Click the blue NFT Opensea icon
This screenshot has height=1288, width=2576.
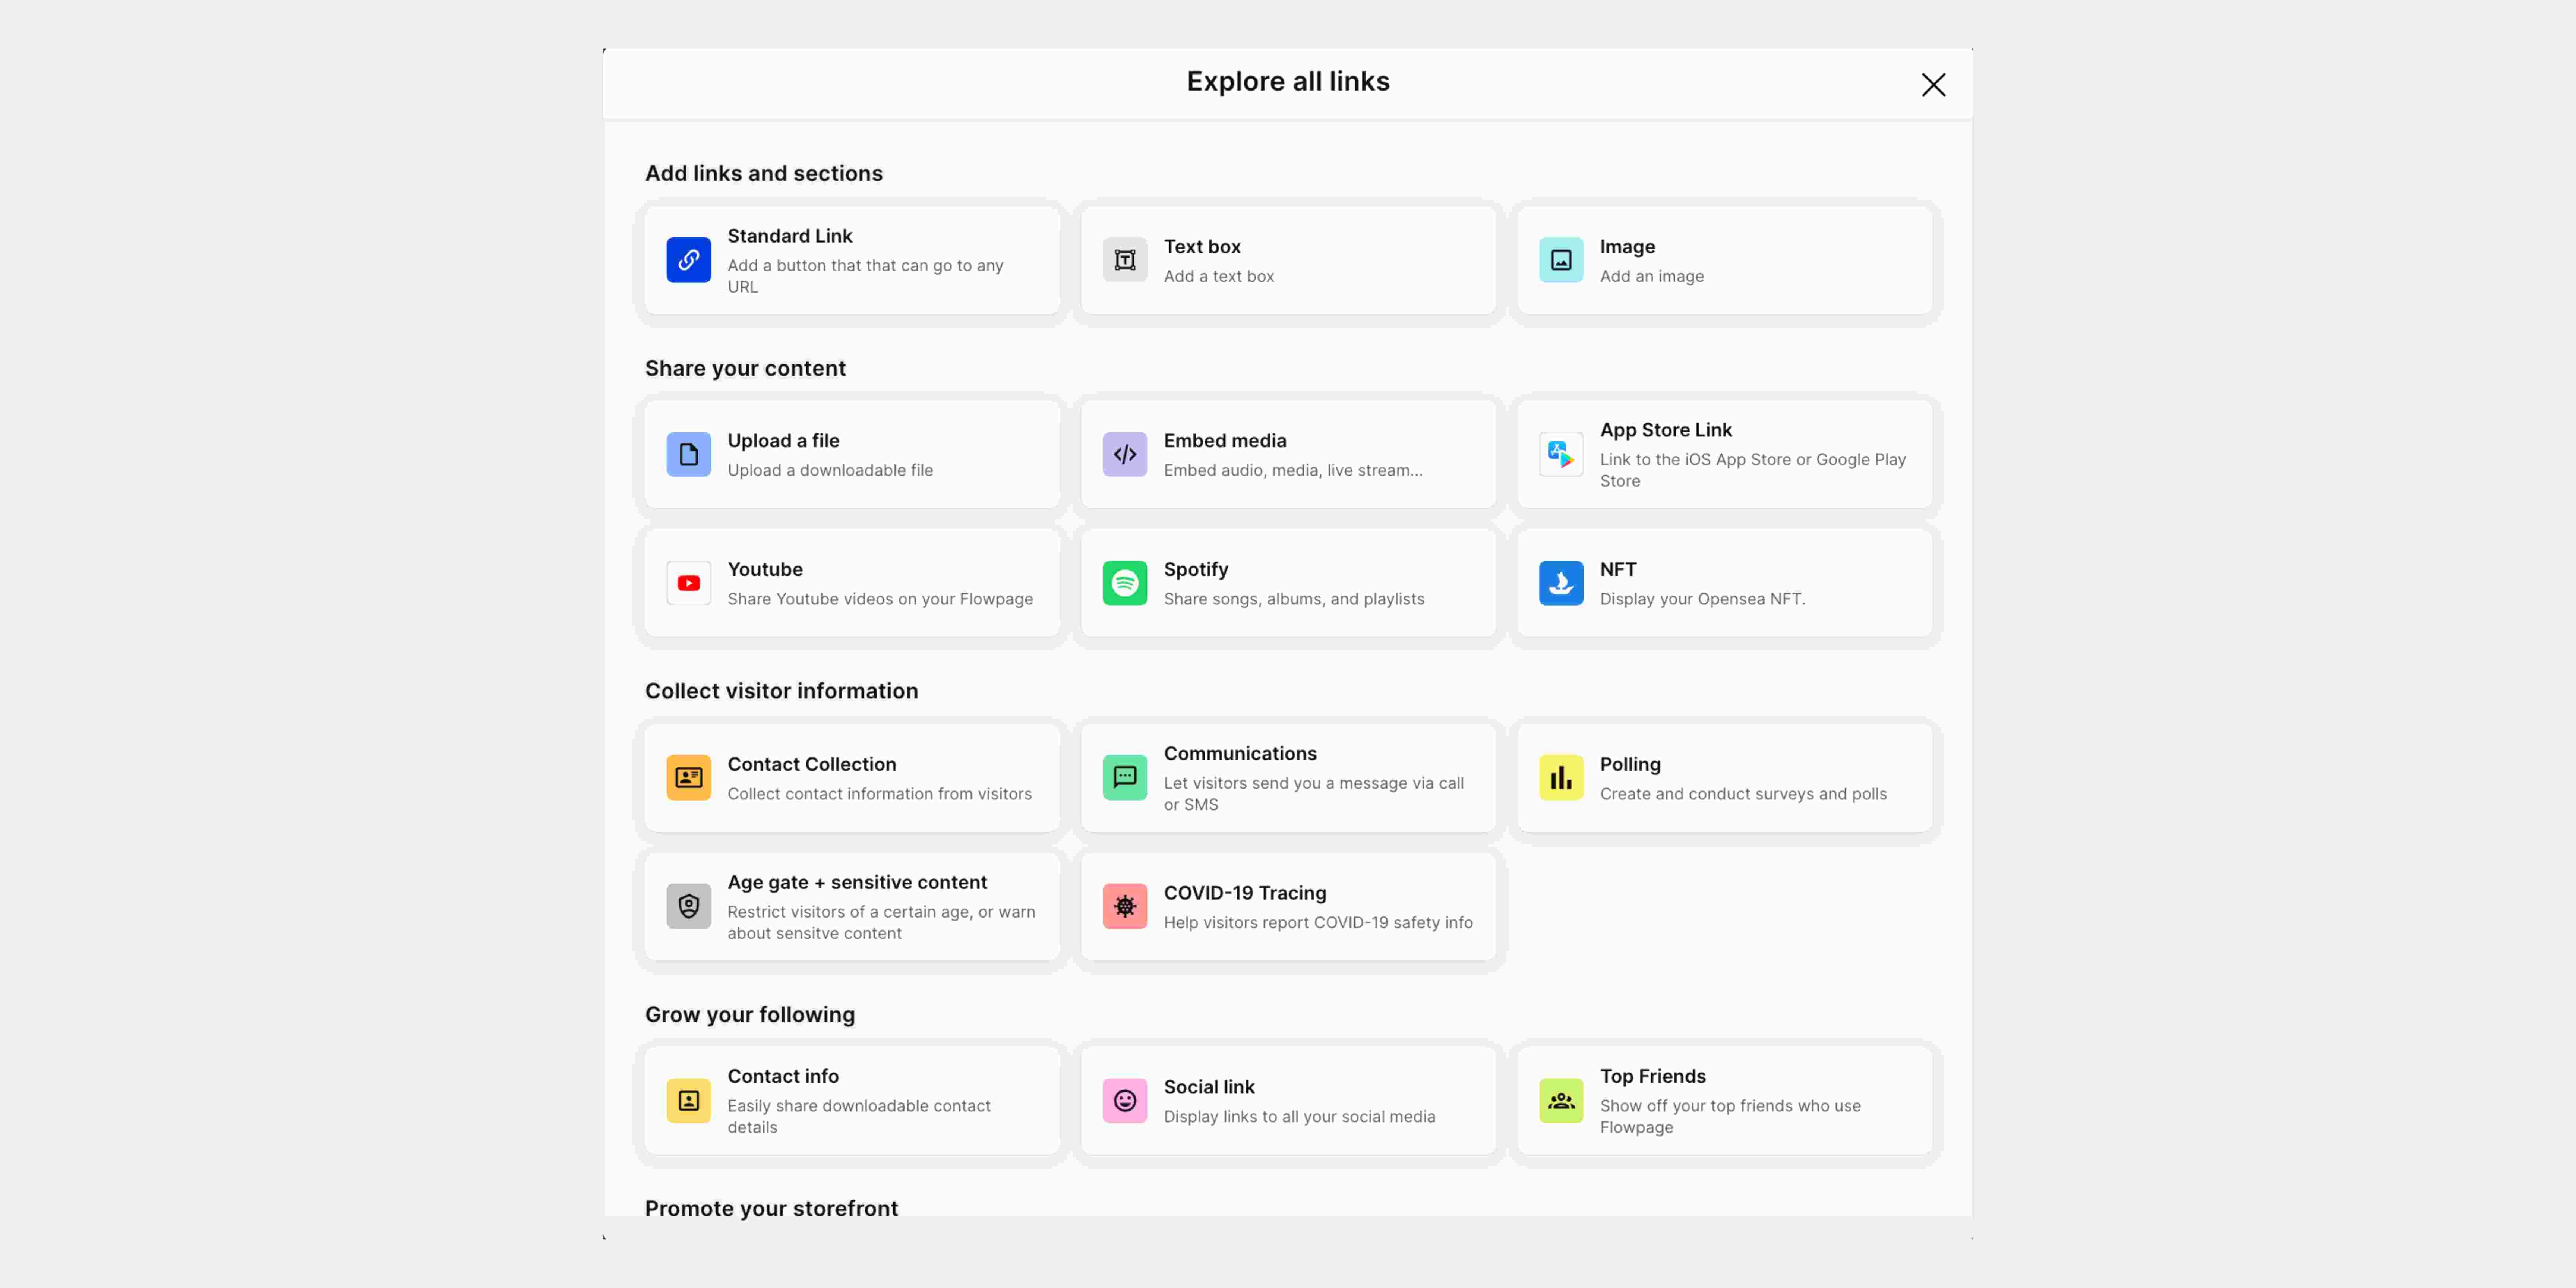click(1561, 583)
